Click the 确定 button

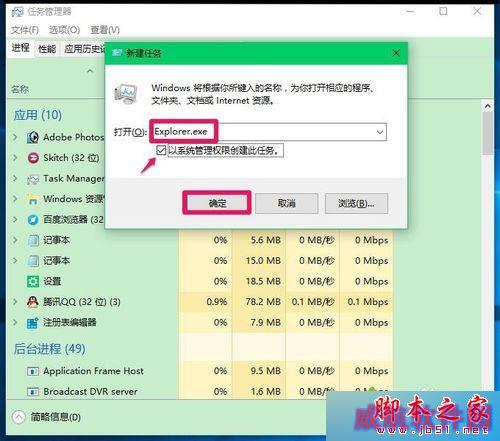[217, 203]
